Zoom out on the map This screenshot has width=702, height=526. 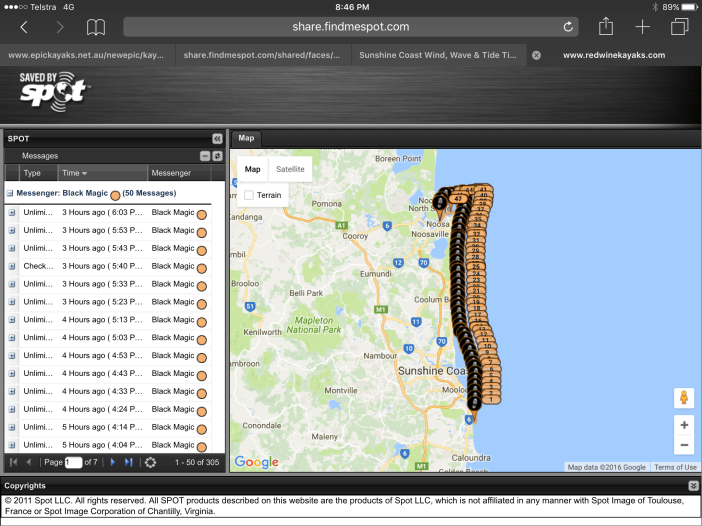684,446
